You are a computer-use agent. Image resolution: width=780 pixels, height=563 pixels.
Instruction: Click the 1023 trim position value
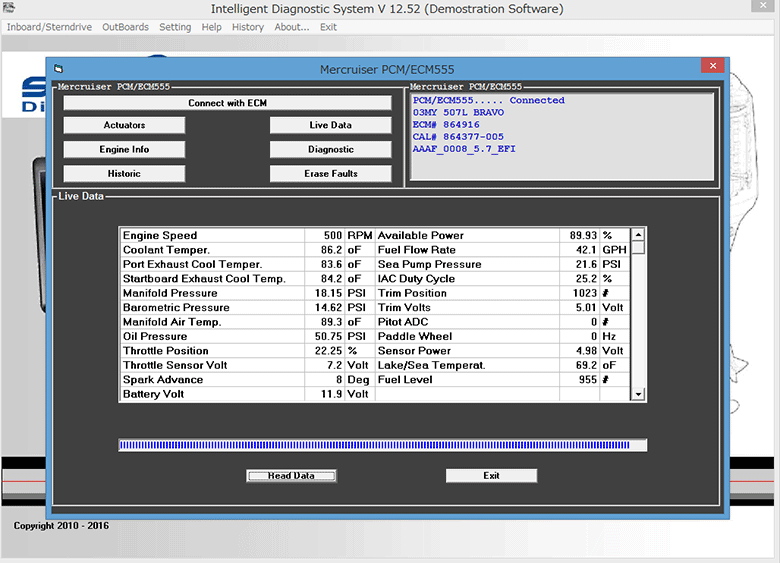[x=585, y=293]
